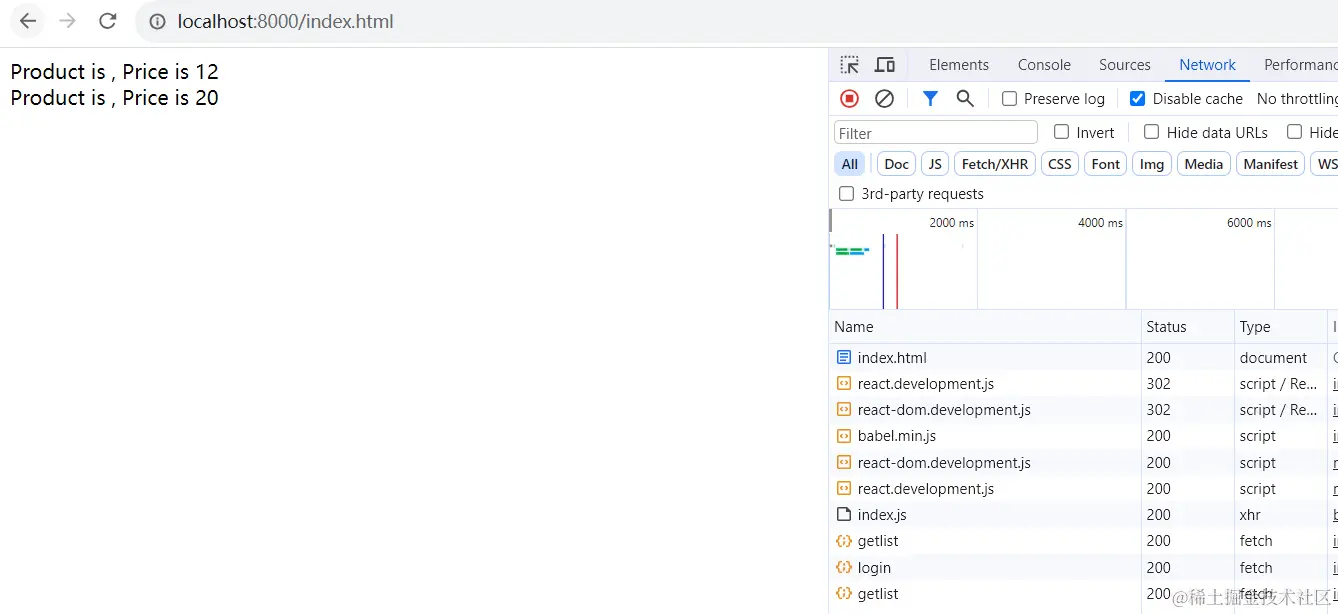Viewport: 1338px width, 614px height.
Task: Sort requests by Status column header
Action: point(1188,327)
